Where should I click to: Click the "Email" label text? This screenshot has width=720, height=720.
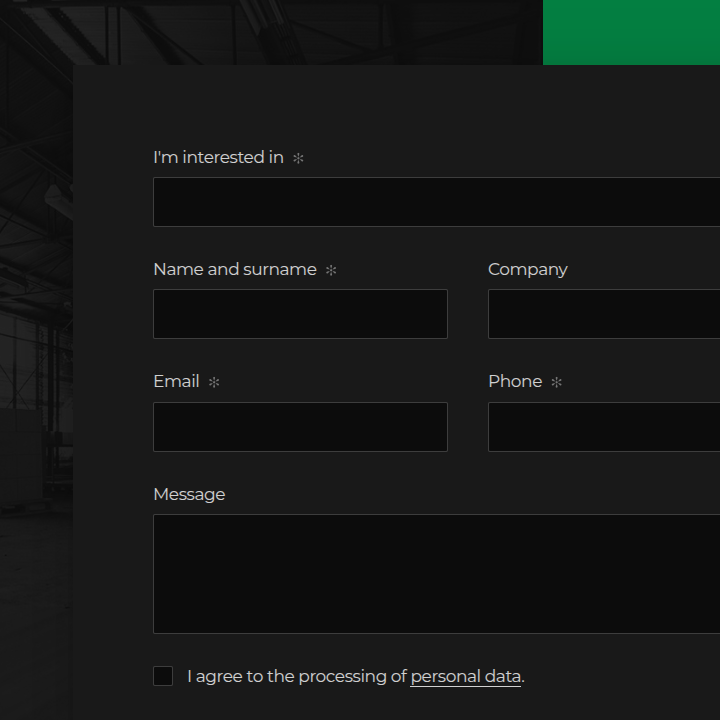(x=176, y=381)
